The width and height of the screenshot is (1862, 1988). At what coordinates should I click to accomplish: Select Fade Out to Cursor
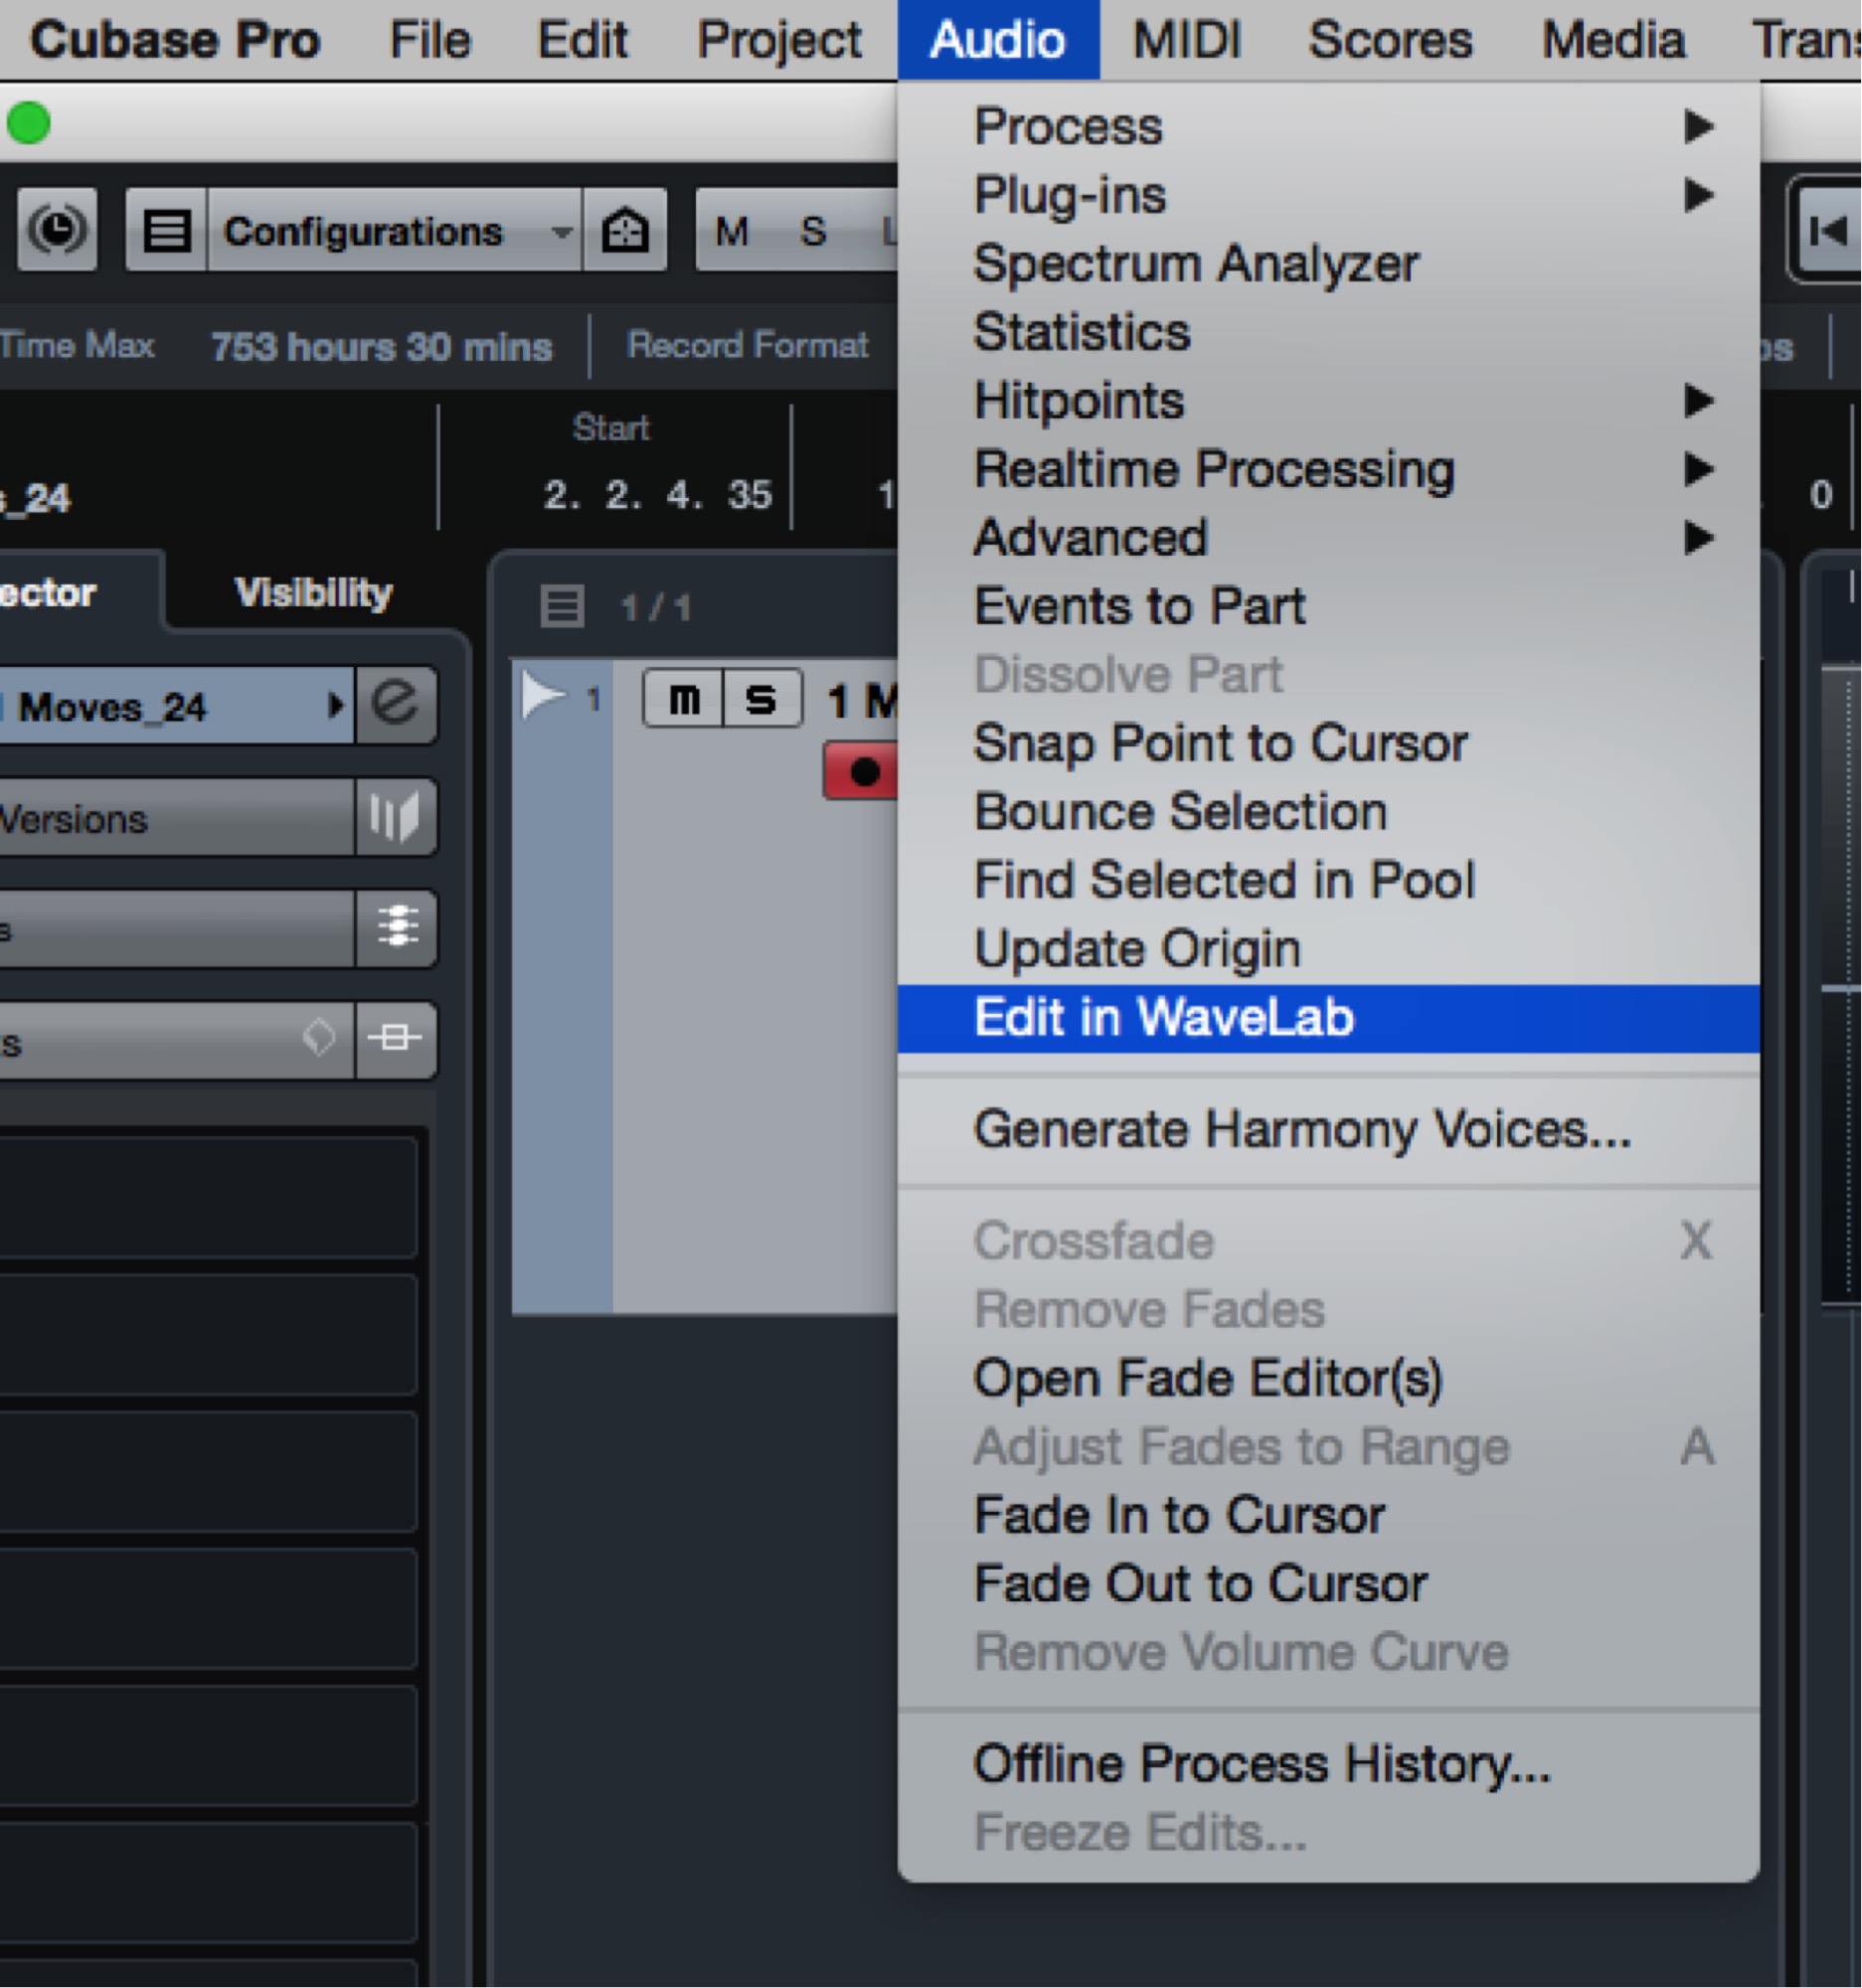coord(1328,1583)
